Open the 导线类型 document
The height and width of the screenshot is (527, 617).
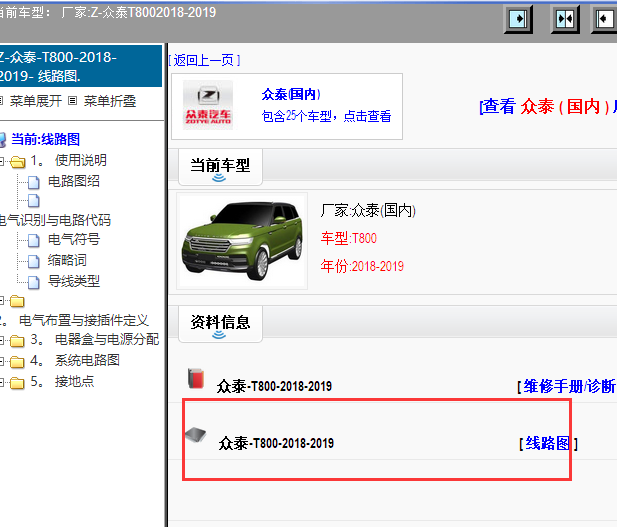pos(74,281)
